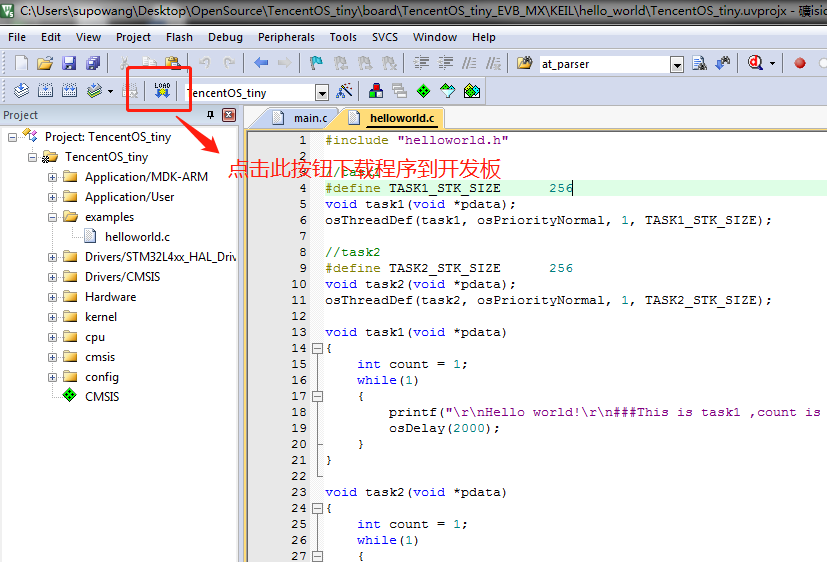Toggle the code fold at line 27

pyautogui.click(x=317, y=556)
